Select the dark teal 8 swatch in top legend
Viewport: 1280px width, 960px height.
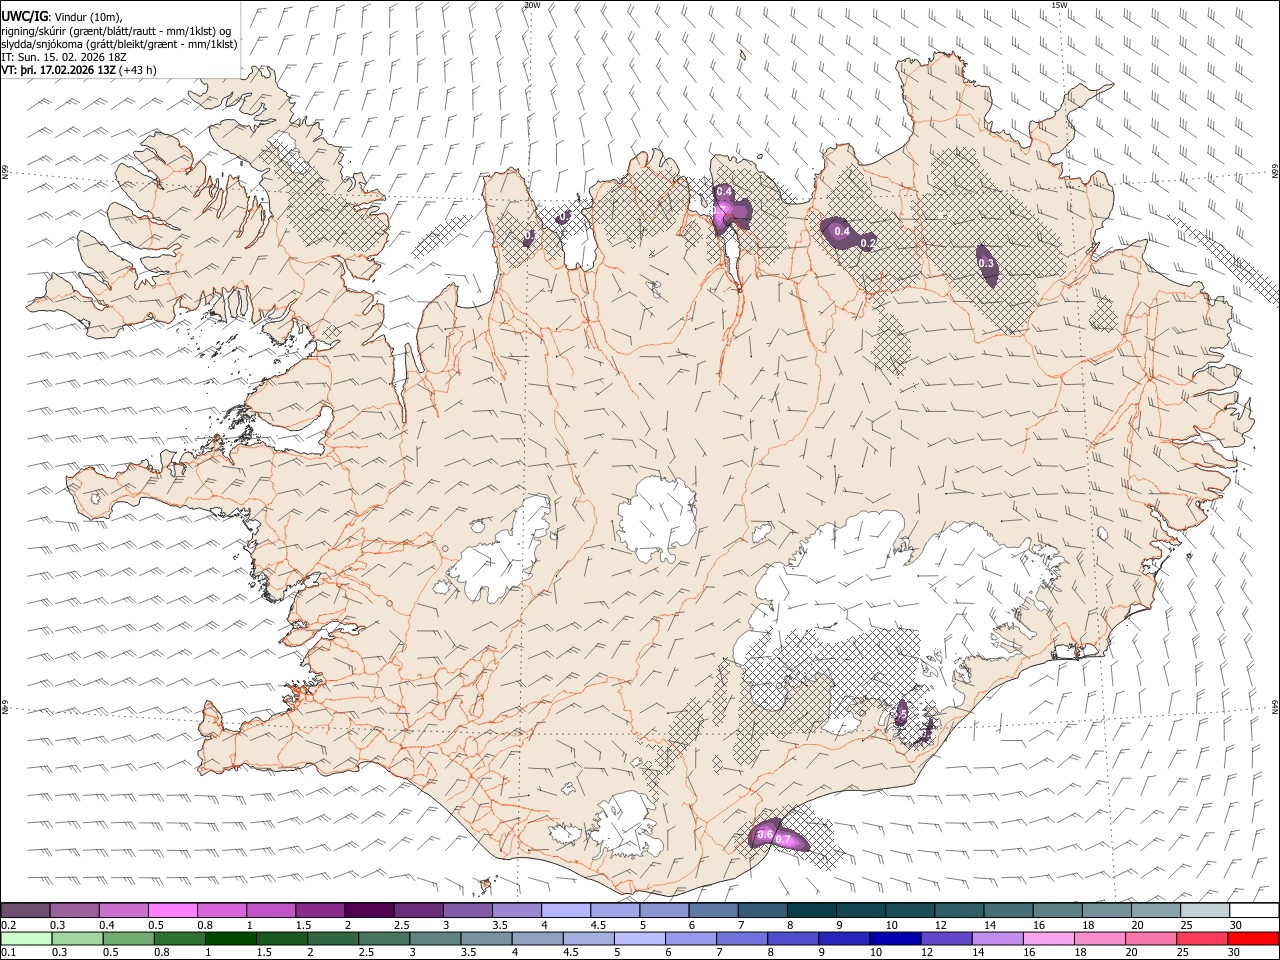[x=810, y=910]
